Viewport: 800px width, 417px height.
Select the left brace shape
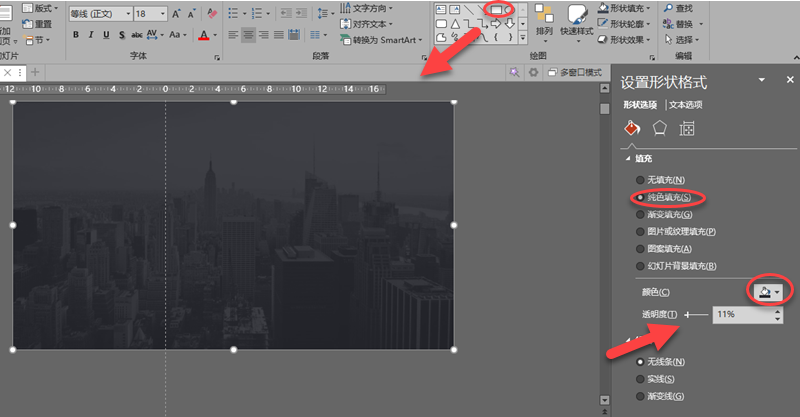tap(496, 37)
